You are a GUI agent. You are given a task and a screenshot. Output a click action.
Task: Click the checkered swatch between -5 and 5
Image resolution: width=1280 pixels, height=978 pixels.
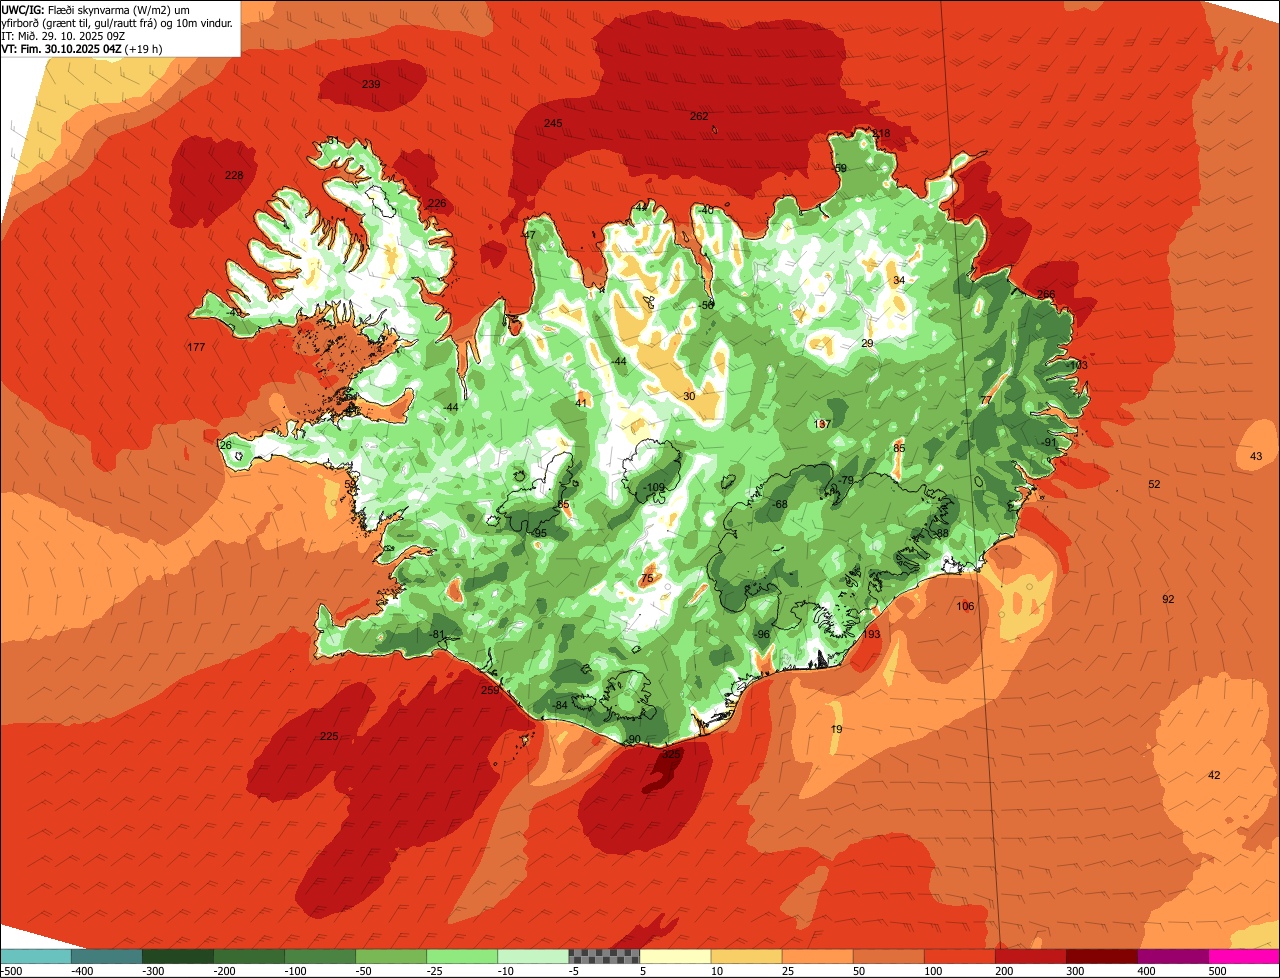(x=604, y=956)
